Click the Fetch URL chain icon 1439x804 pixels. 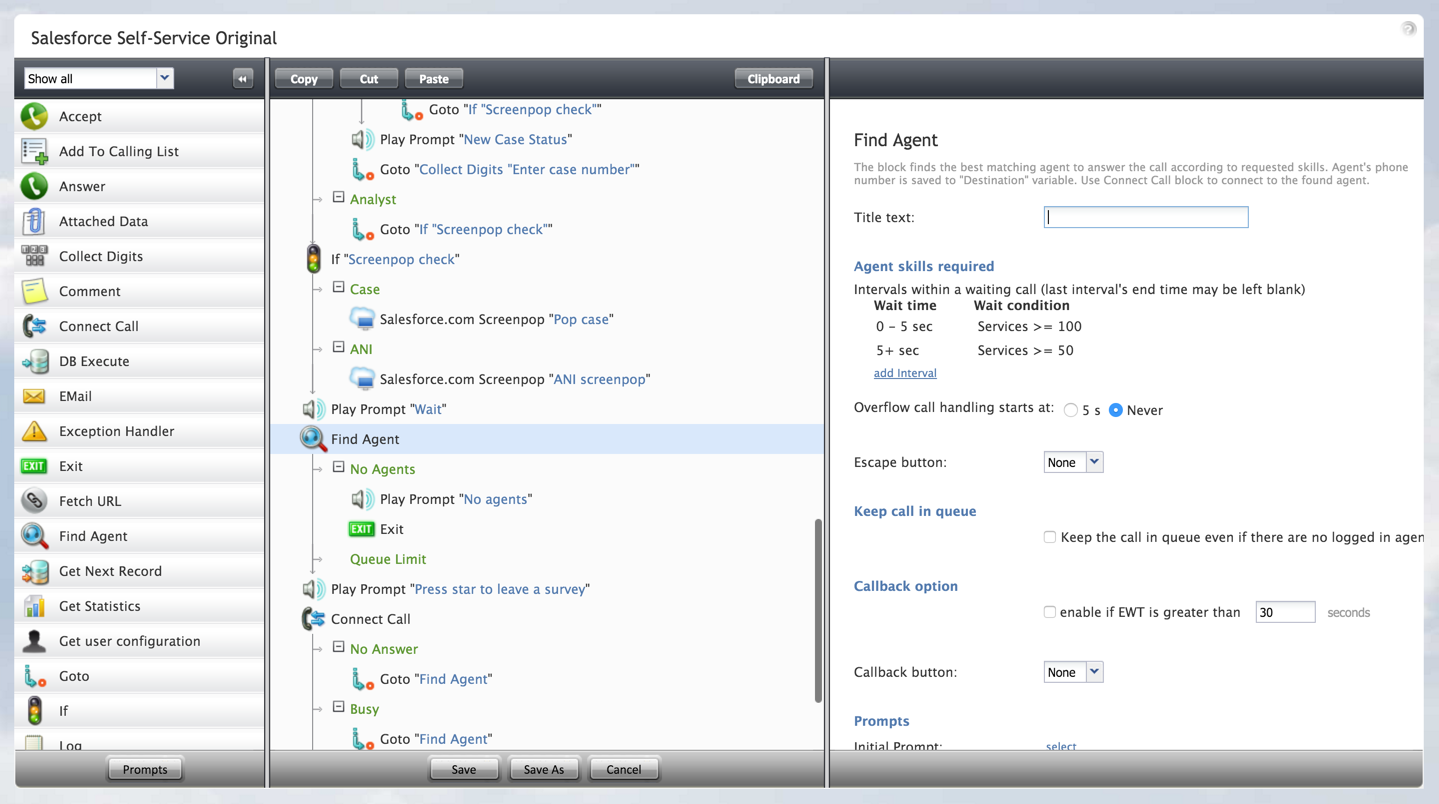pos(34,501)
